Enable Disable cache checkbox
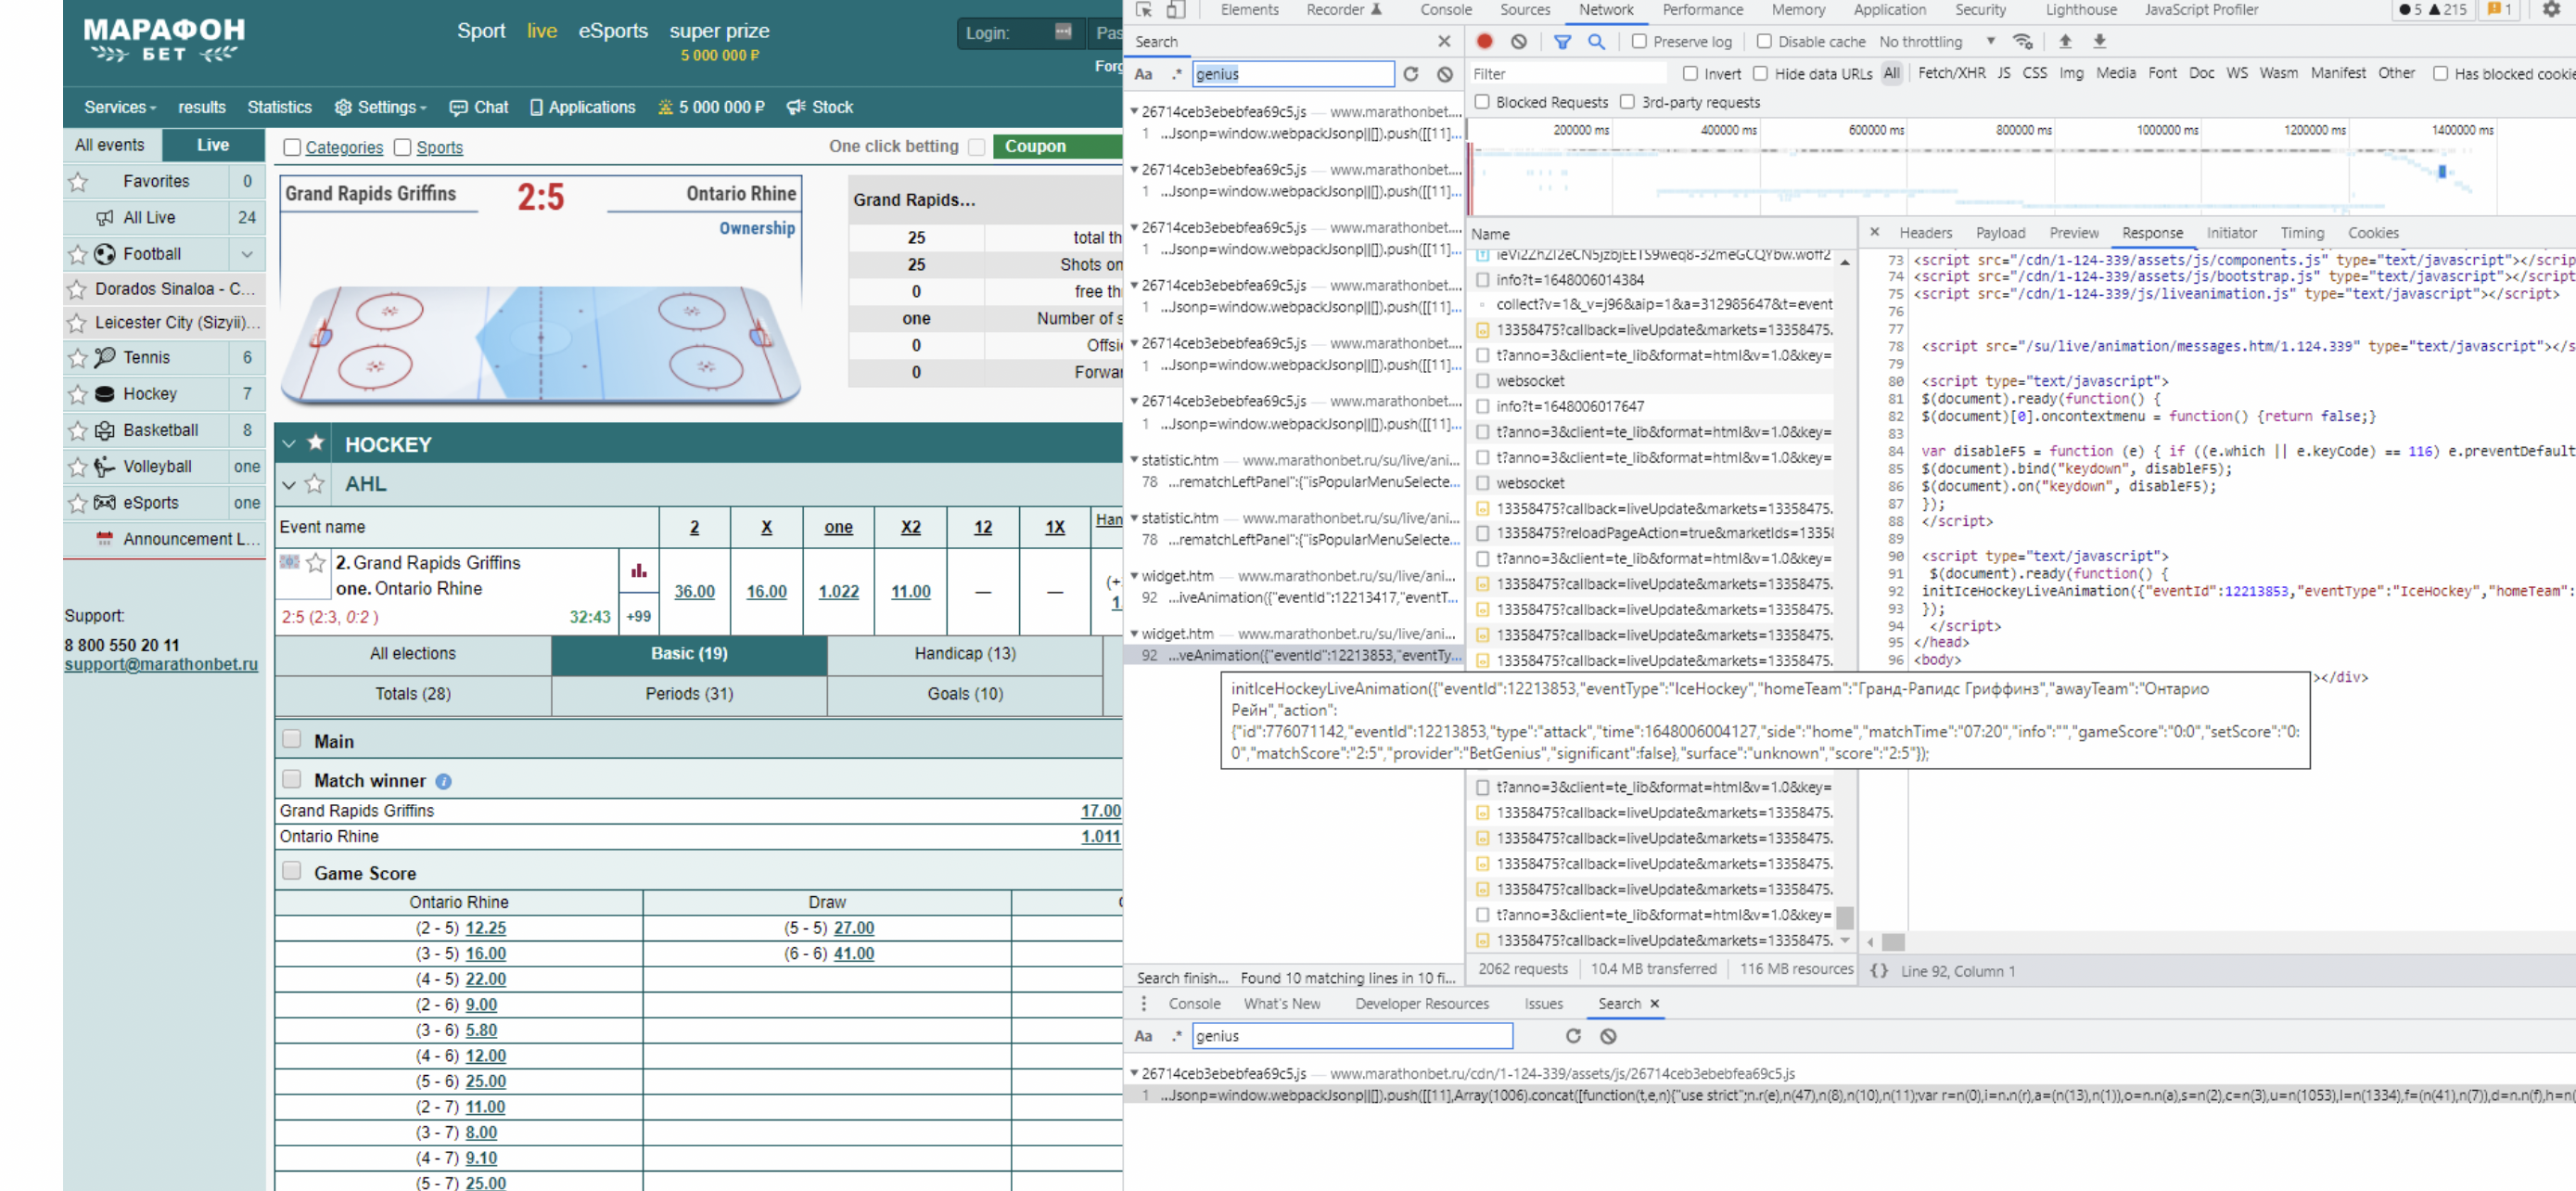Screen dimensions: 2576x1191 tap(1764, 41)
